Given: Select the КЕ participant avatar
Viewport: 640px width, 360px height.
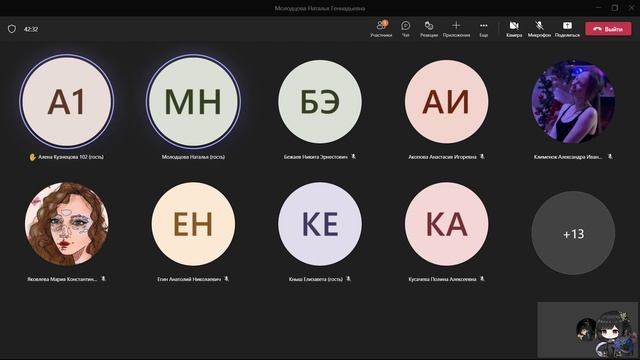Looking at the screenshot, I should [320, 224].
